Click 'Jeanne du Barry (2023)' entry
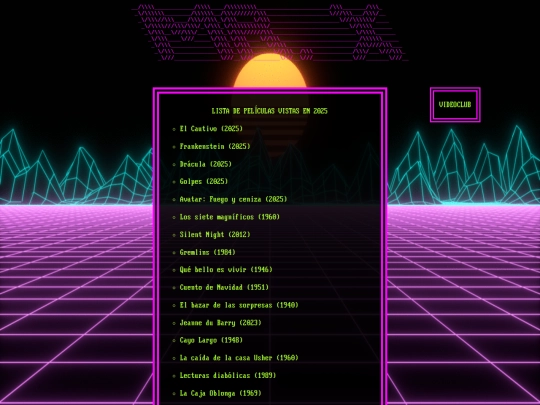Screen dimensions: 540x405 coord(220,323)
